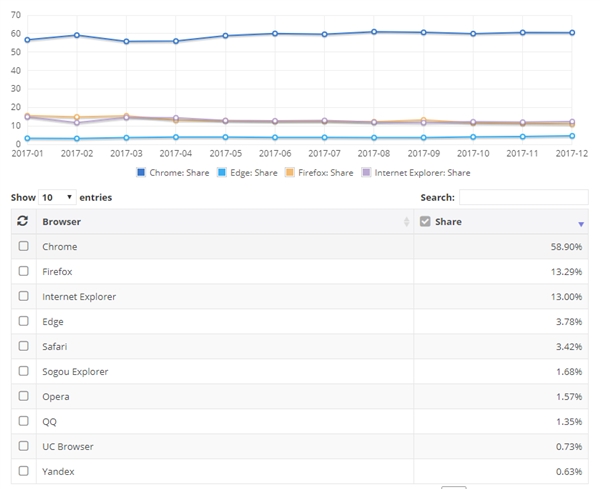Toggle Internet Explorer: Share legend swatch
The height and width of the screenshot is (489, 600).
368,173
